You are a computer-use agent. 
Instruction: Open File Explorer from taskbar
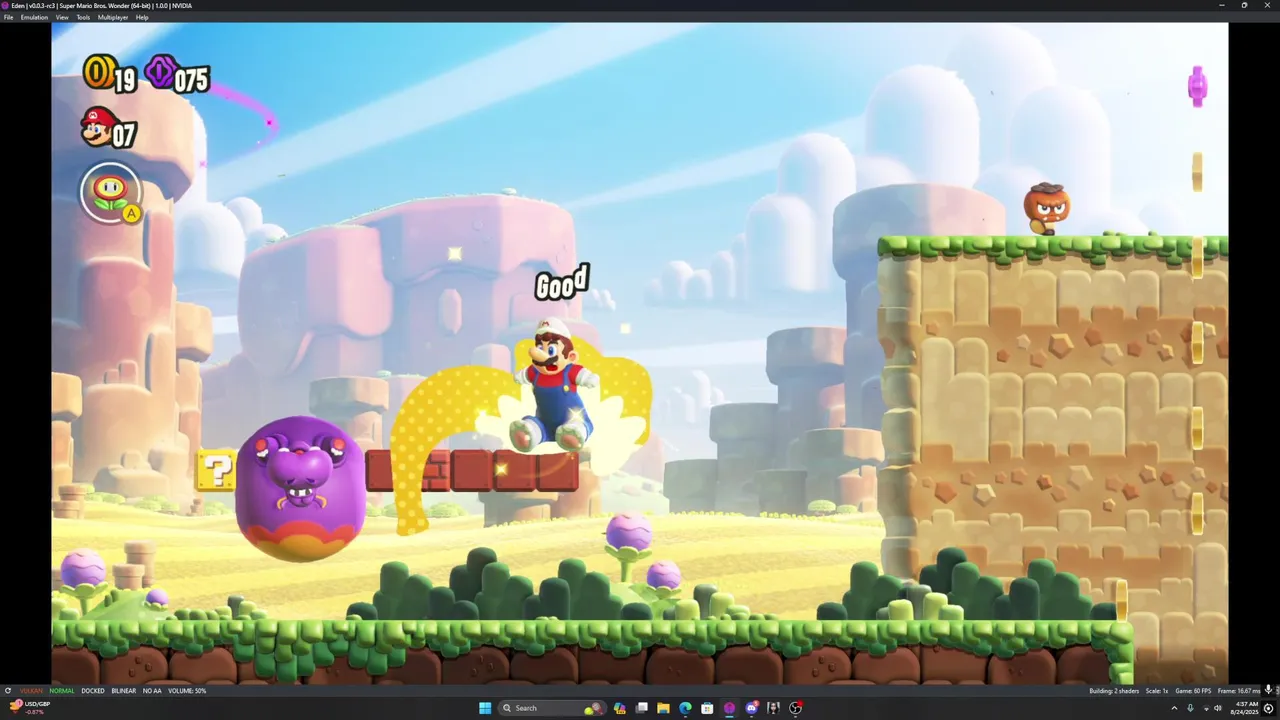coord(663,708)
